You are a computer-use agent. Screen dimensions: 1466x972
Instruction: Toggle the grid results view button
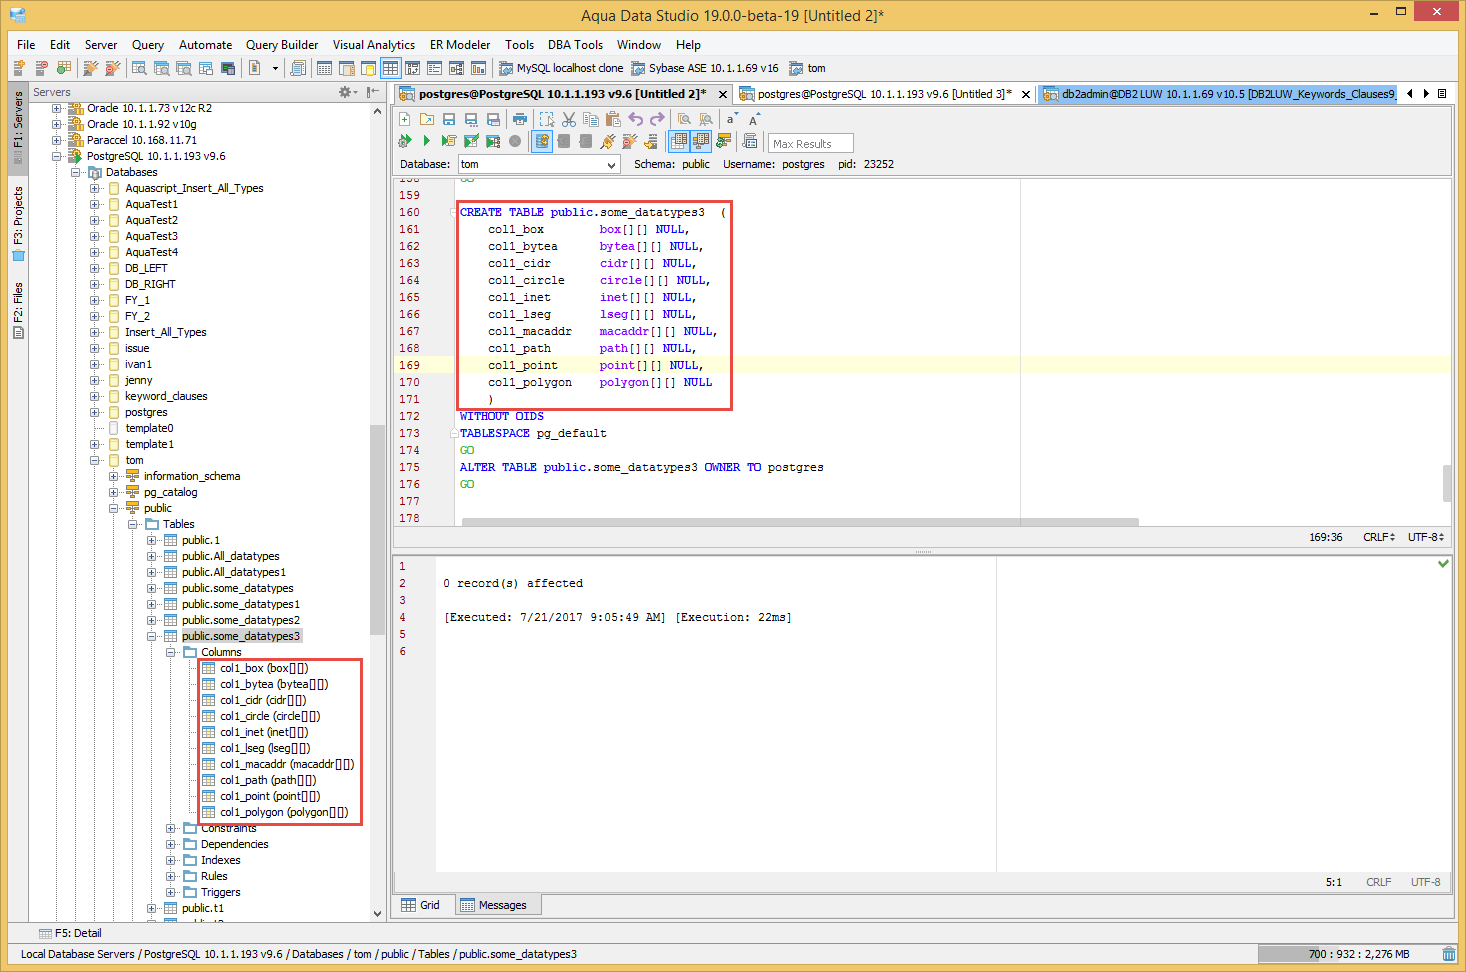point(679,141)
